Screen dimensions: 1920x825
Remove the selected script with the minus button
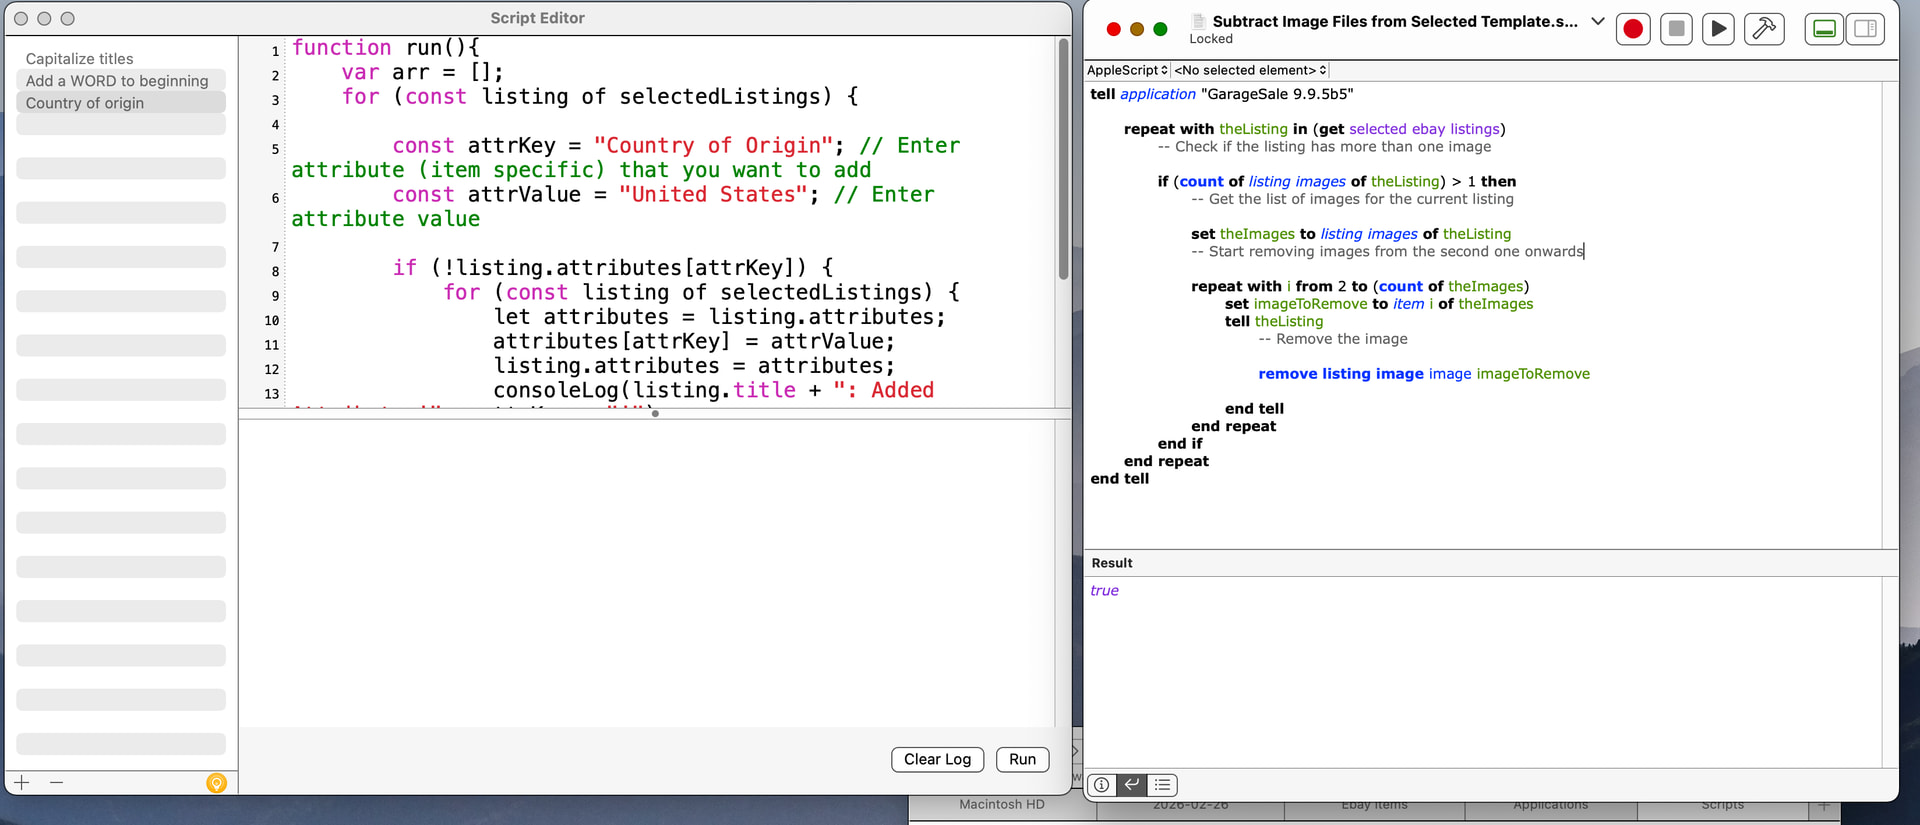57,783
